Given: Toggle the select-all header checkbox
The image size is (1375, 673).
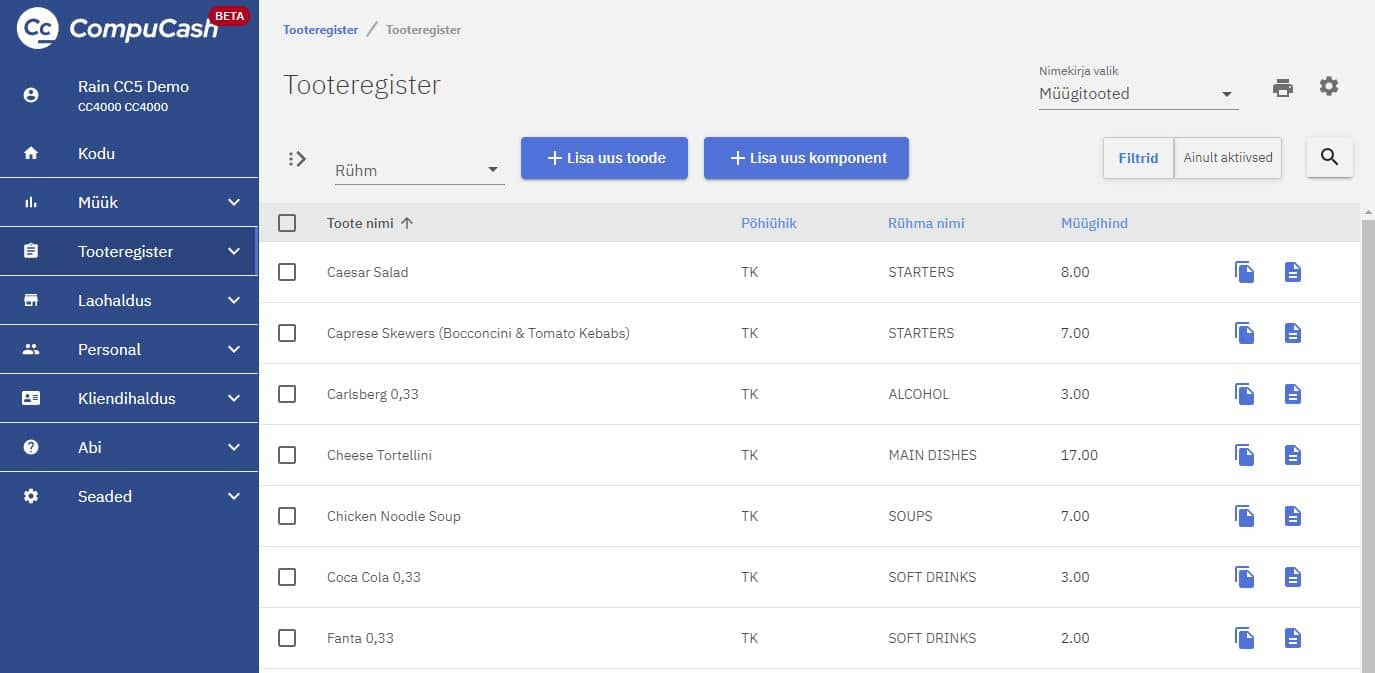Looking at the screenshot, I should [x=287, y=223].
